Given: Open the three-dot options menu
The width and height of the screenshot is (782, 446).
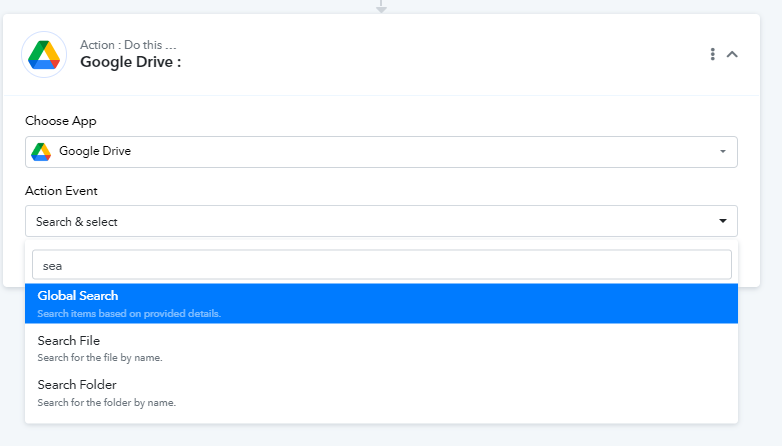Looking at the screenshot, I should pos(713,54).
